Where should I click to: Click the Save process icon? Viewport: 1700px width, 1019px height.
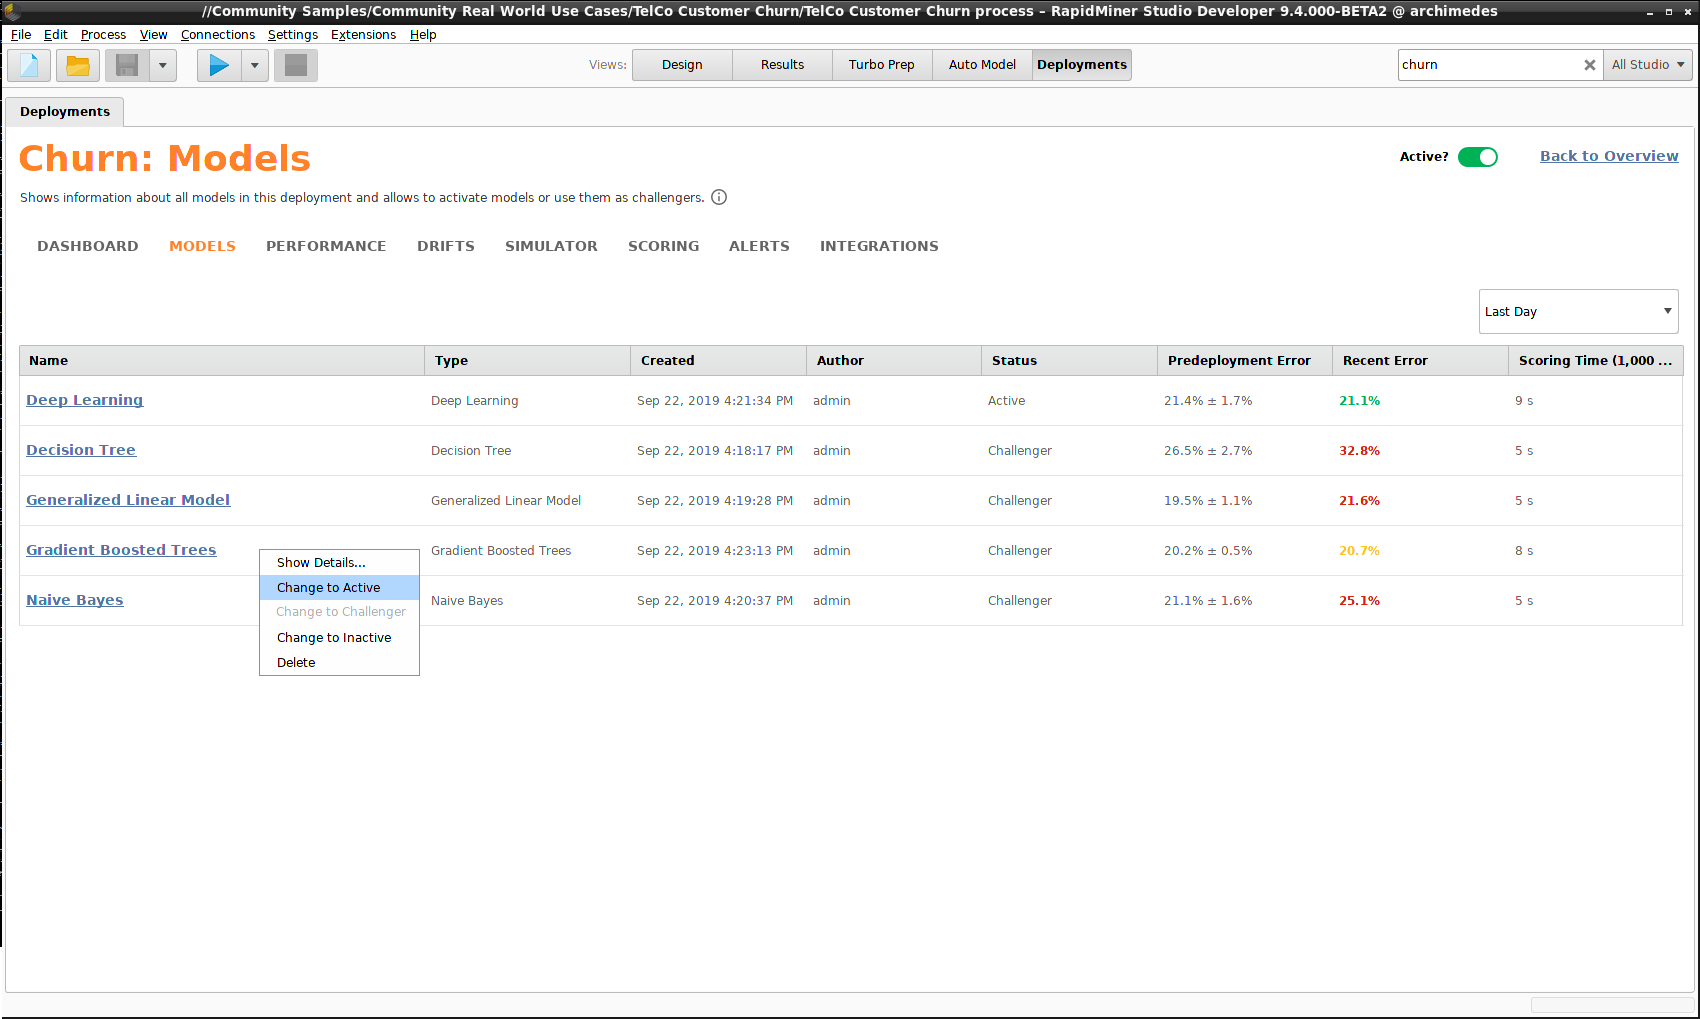click(127, 66)
